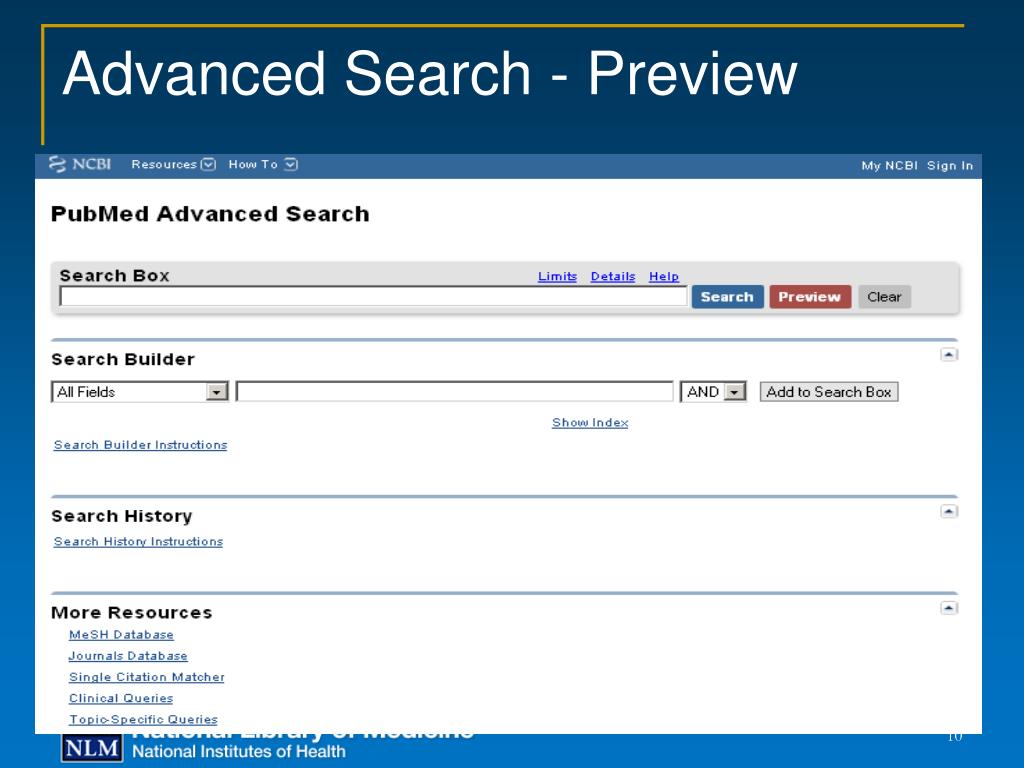This screenshot has width=1024, height=768.
Task: Focus the Search Box text field
Action: click(373, 296)
